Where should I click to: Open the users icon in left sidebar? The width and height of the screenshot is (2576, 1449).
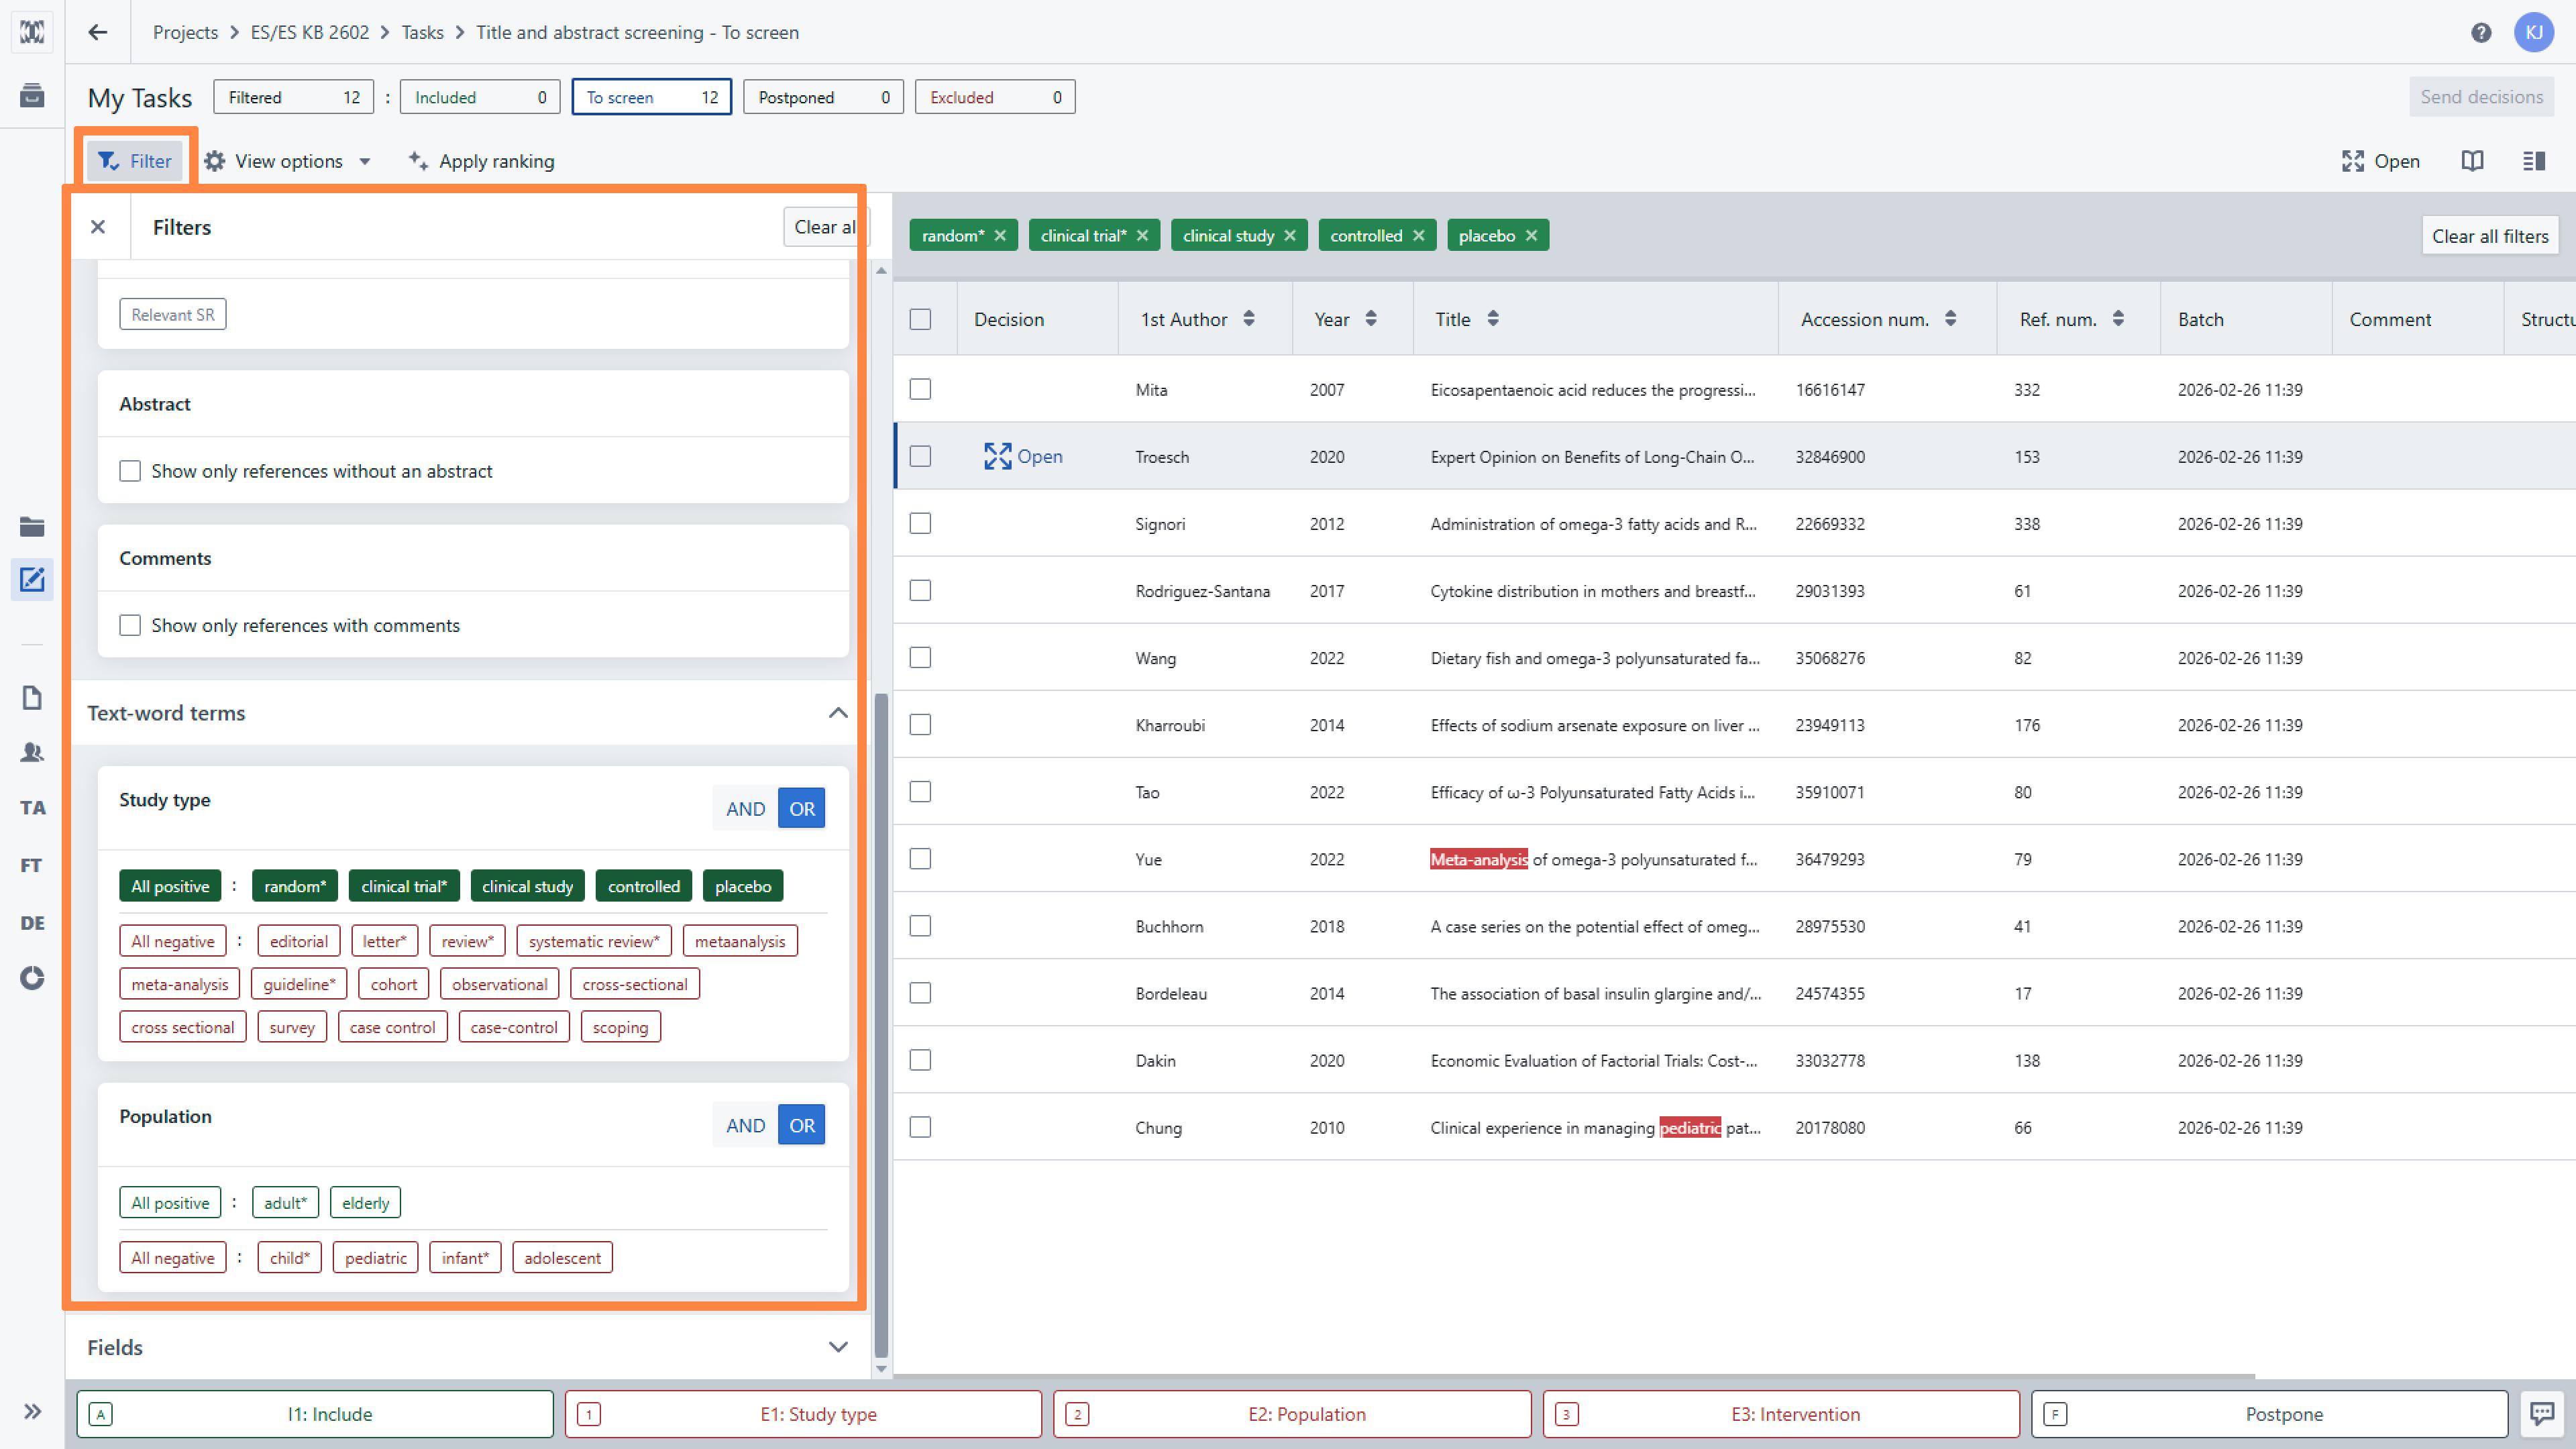(x=32, y=752)
